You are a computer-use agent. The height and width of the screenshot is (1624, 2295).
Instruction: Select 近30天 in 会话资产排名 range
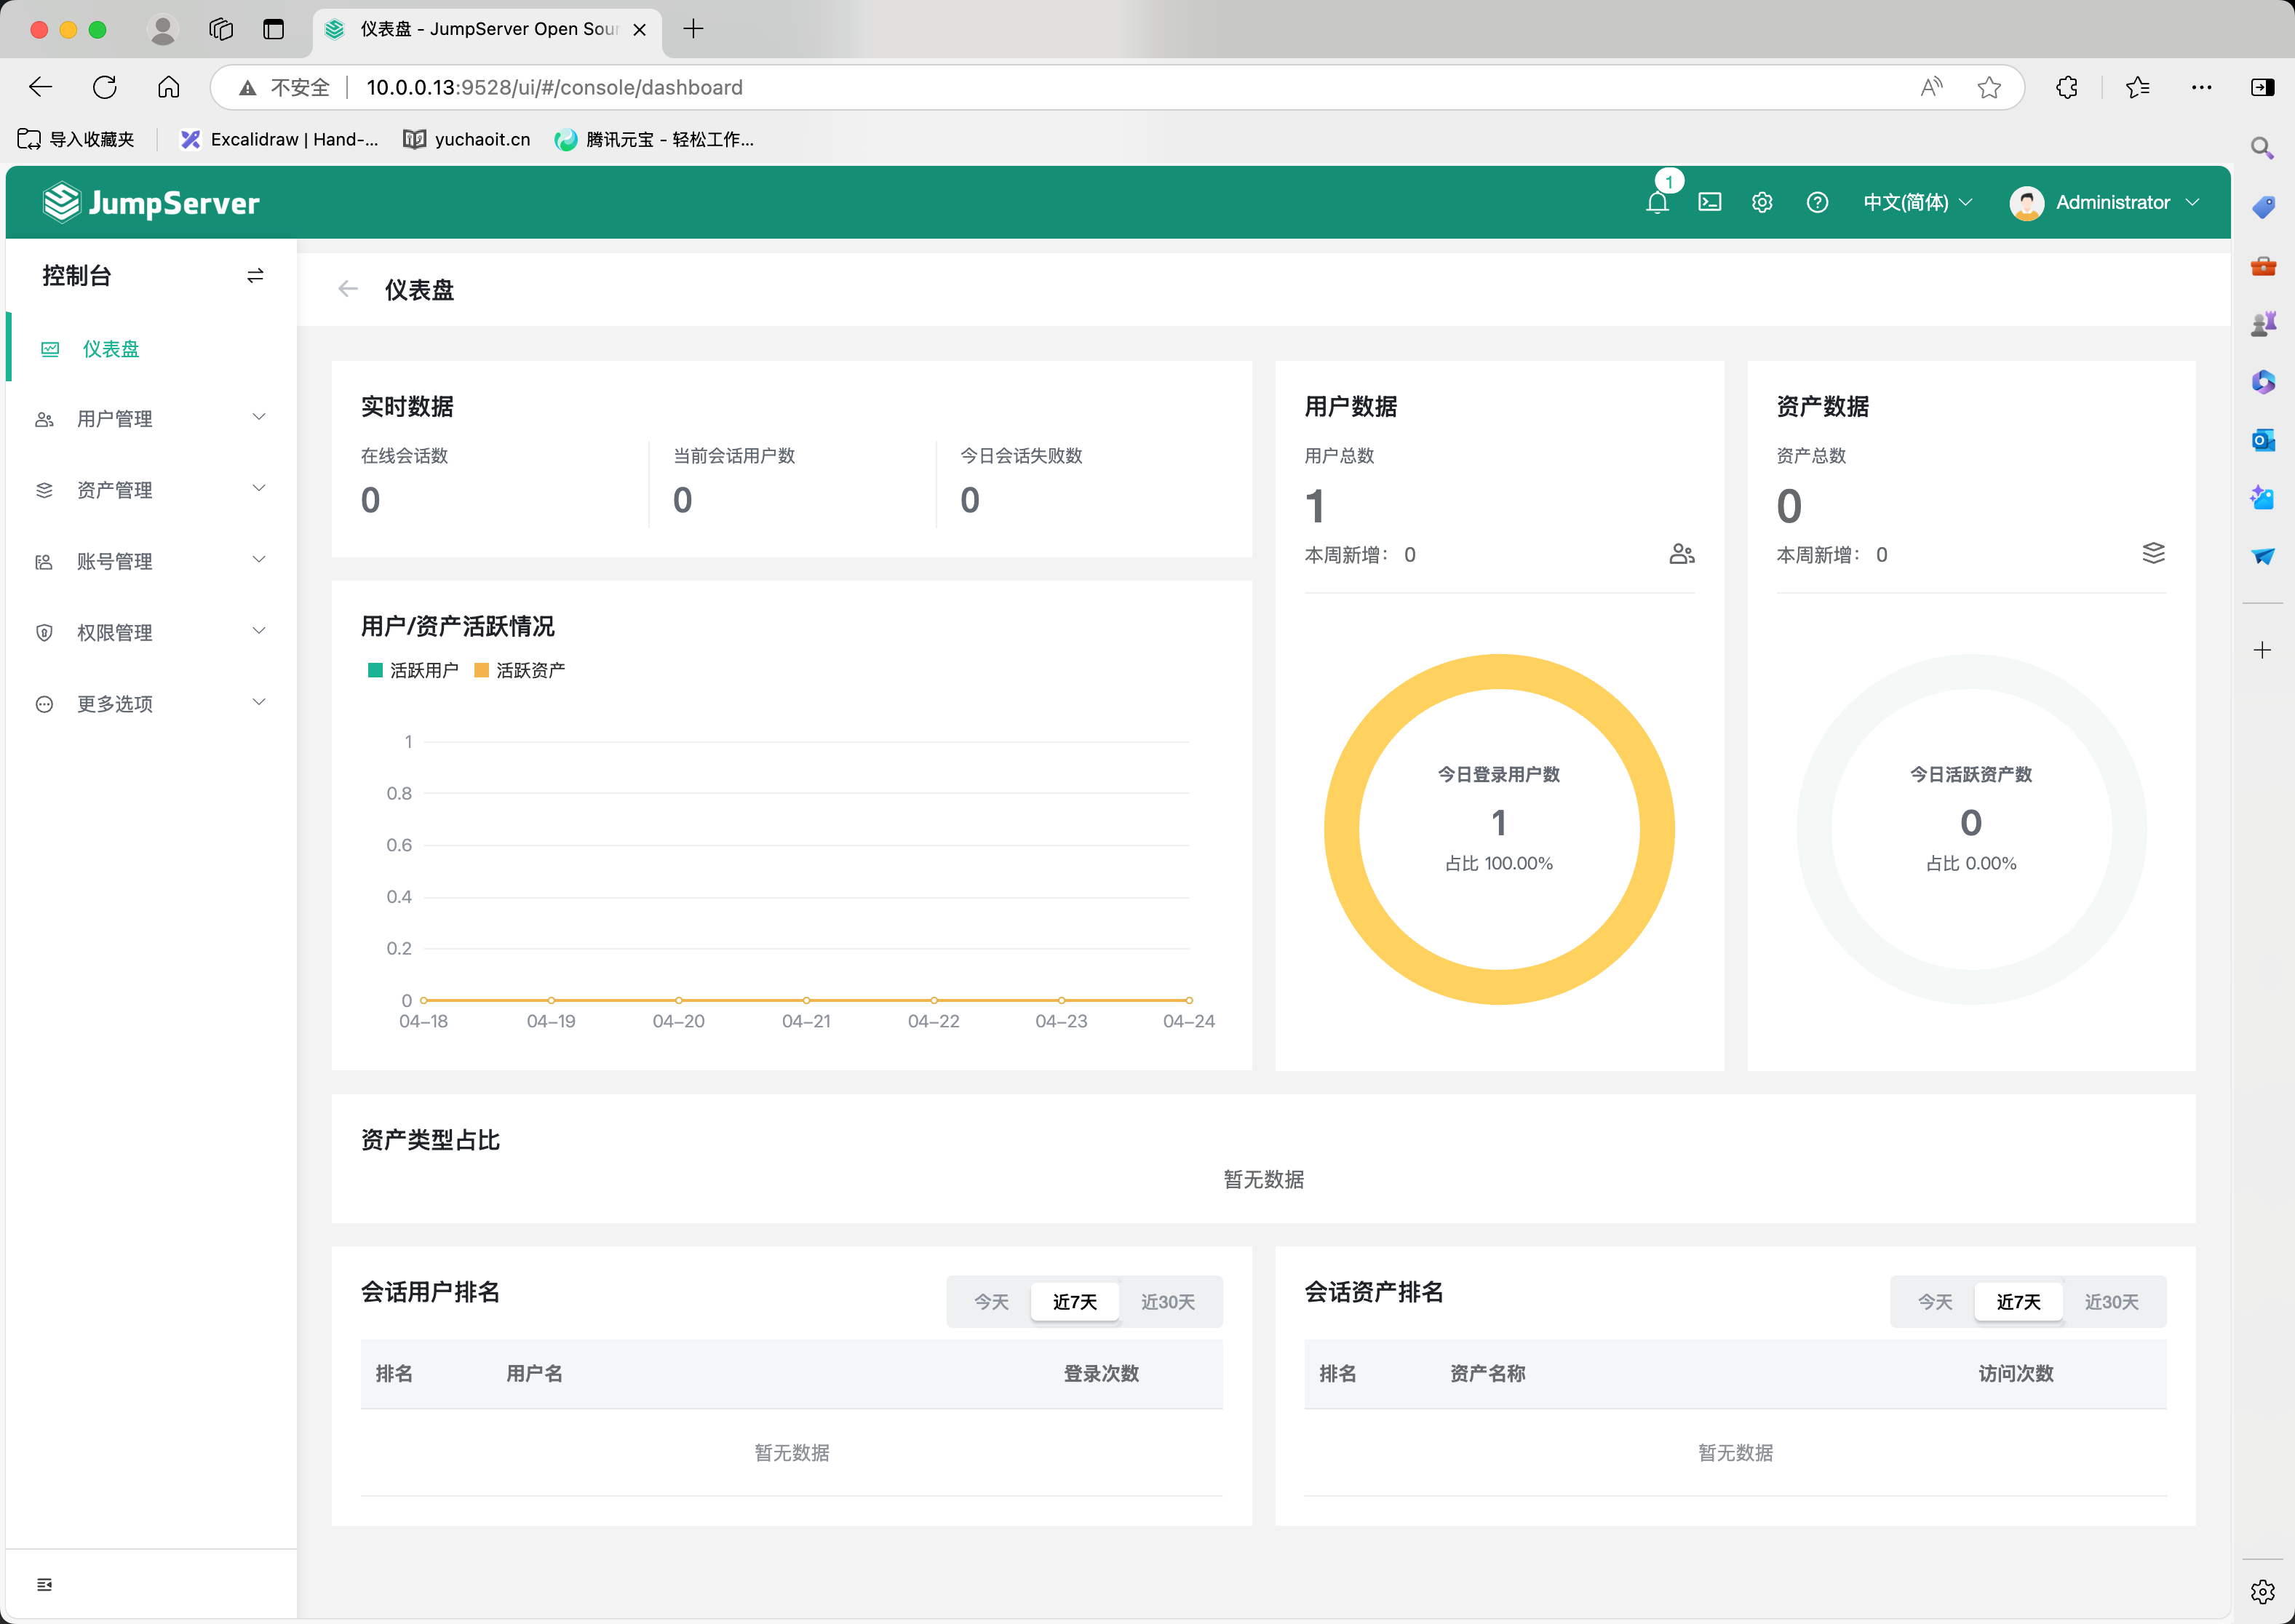(2111, 1301)
